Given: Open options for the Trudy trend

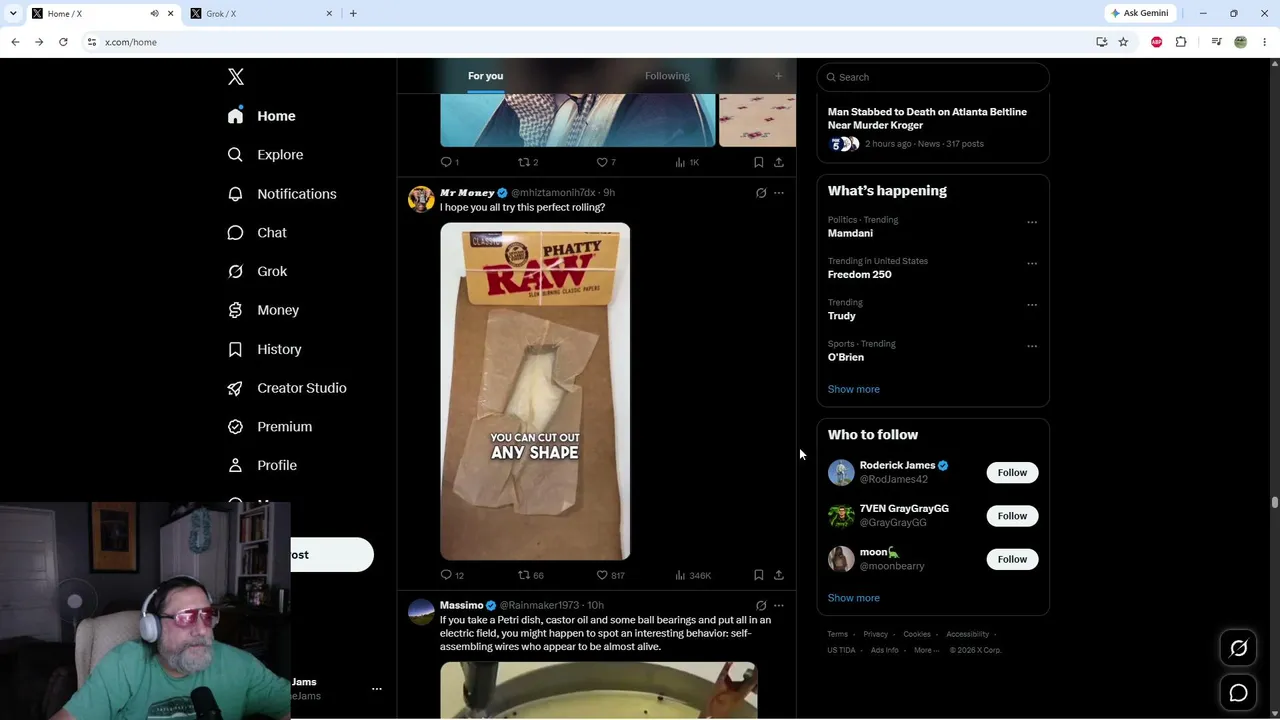Looking at the screenshot, I should 1032,305.
